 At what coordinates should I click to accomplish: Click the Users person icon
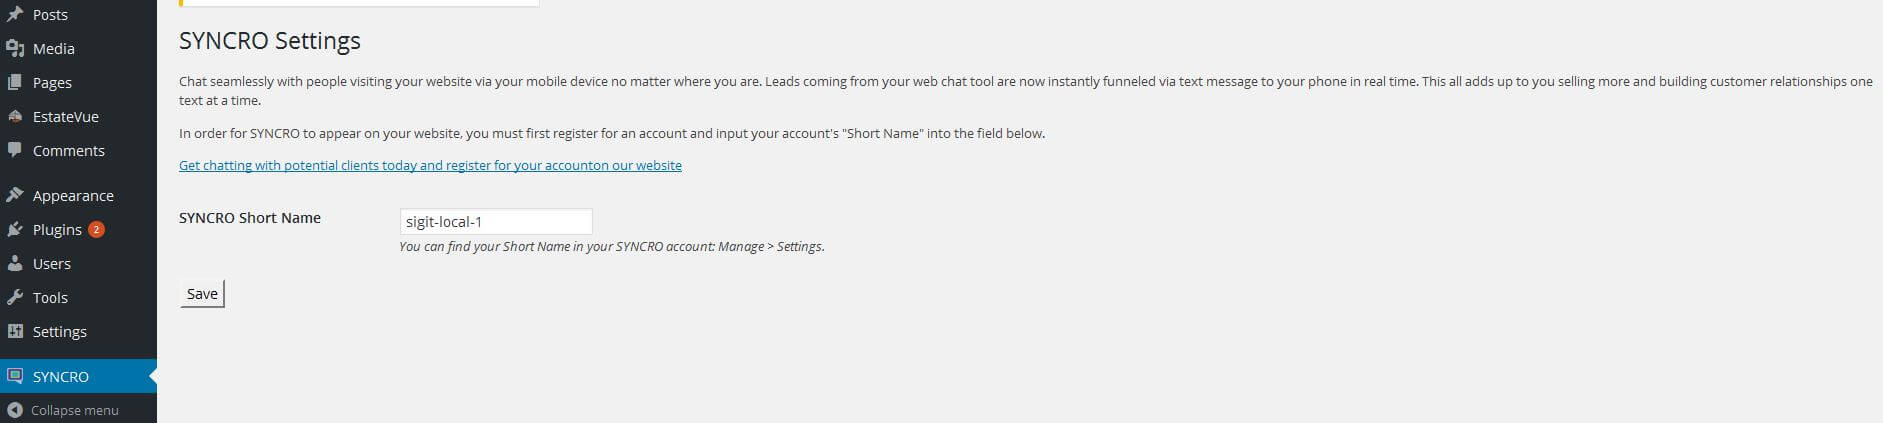pyautogui.click(x=14, y=263)
